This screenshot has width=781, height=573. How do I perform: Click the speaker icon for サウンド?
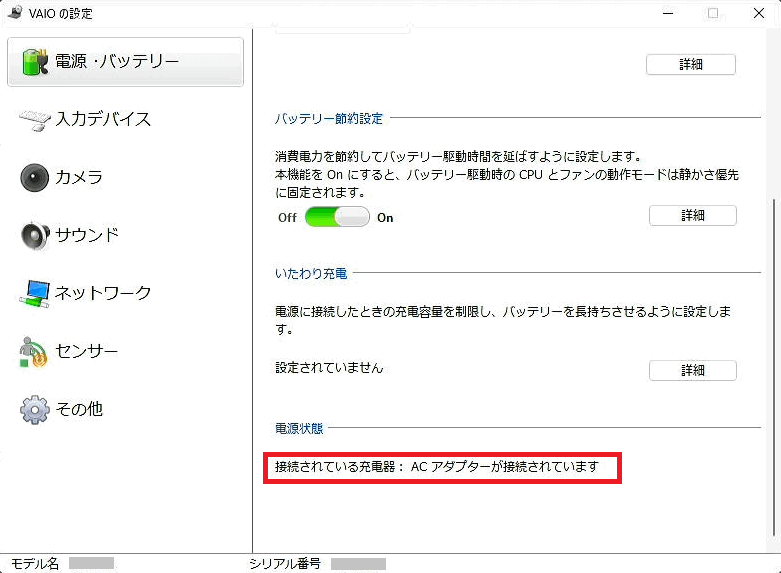click(x=35, y=235)
